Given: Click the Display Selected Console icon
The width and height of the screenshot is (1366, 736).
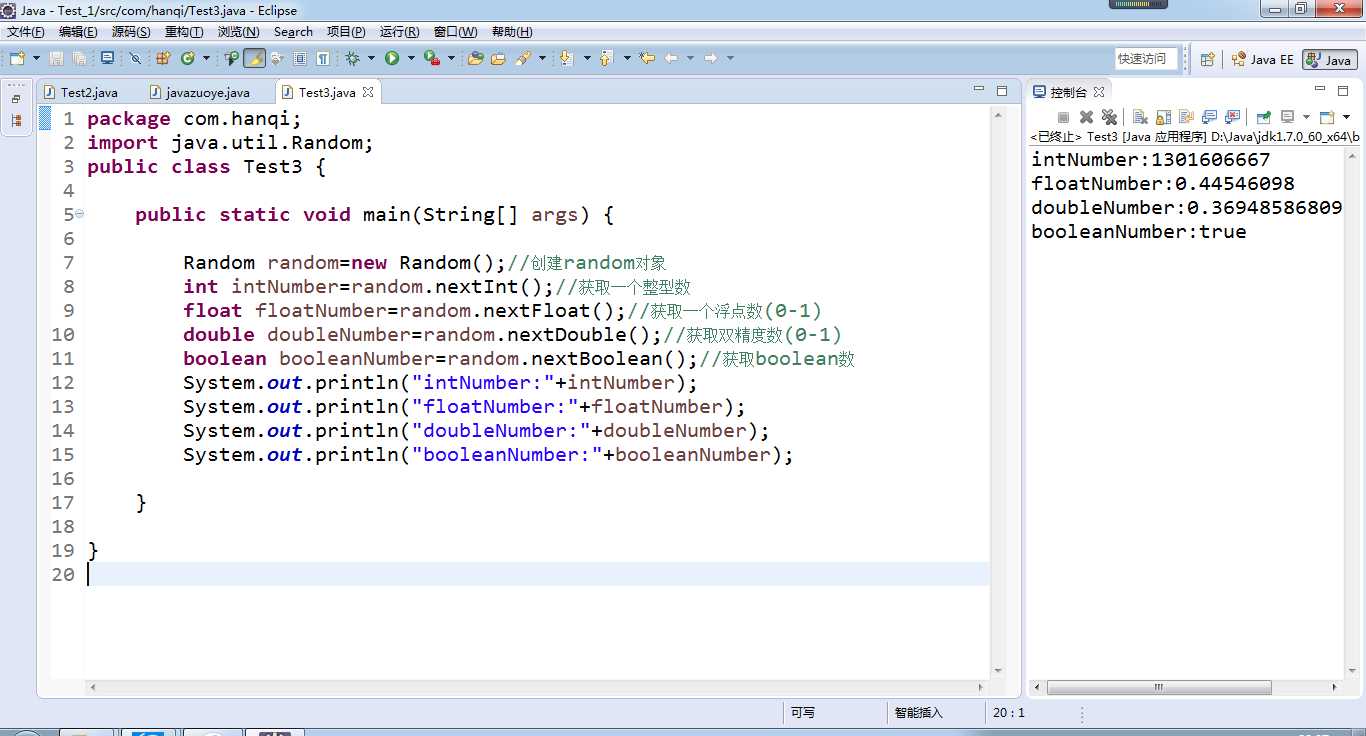Looking at the screenshot, I should [x=1289, y=117].
